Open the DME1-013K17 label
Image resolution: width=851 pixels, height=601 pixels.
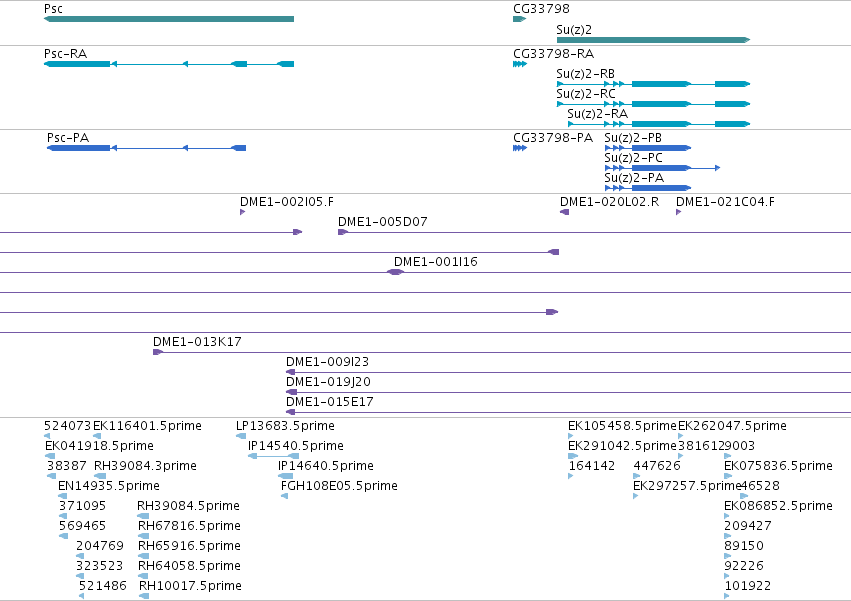[x=197, y=341]
